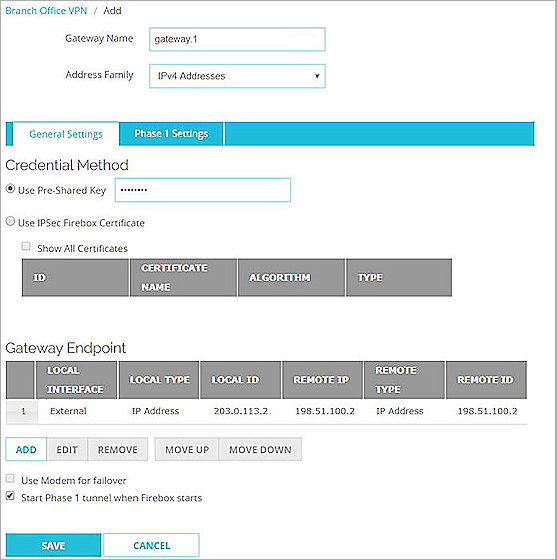Switch to the General Settings tab
Viewport: 557px width, 560px height.
click(x=66, y=134)
